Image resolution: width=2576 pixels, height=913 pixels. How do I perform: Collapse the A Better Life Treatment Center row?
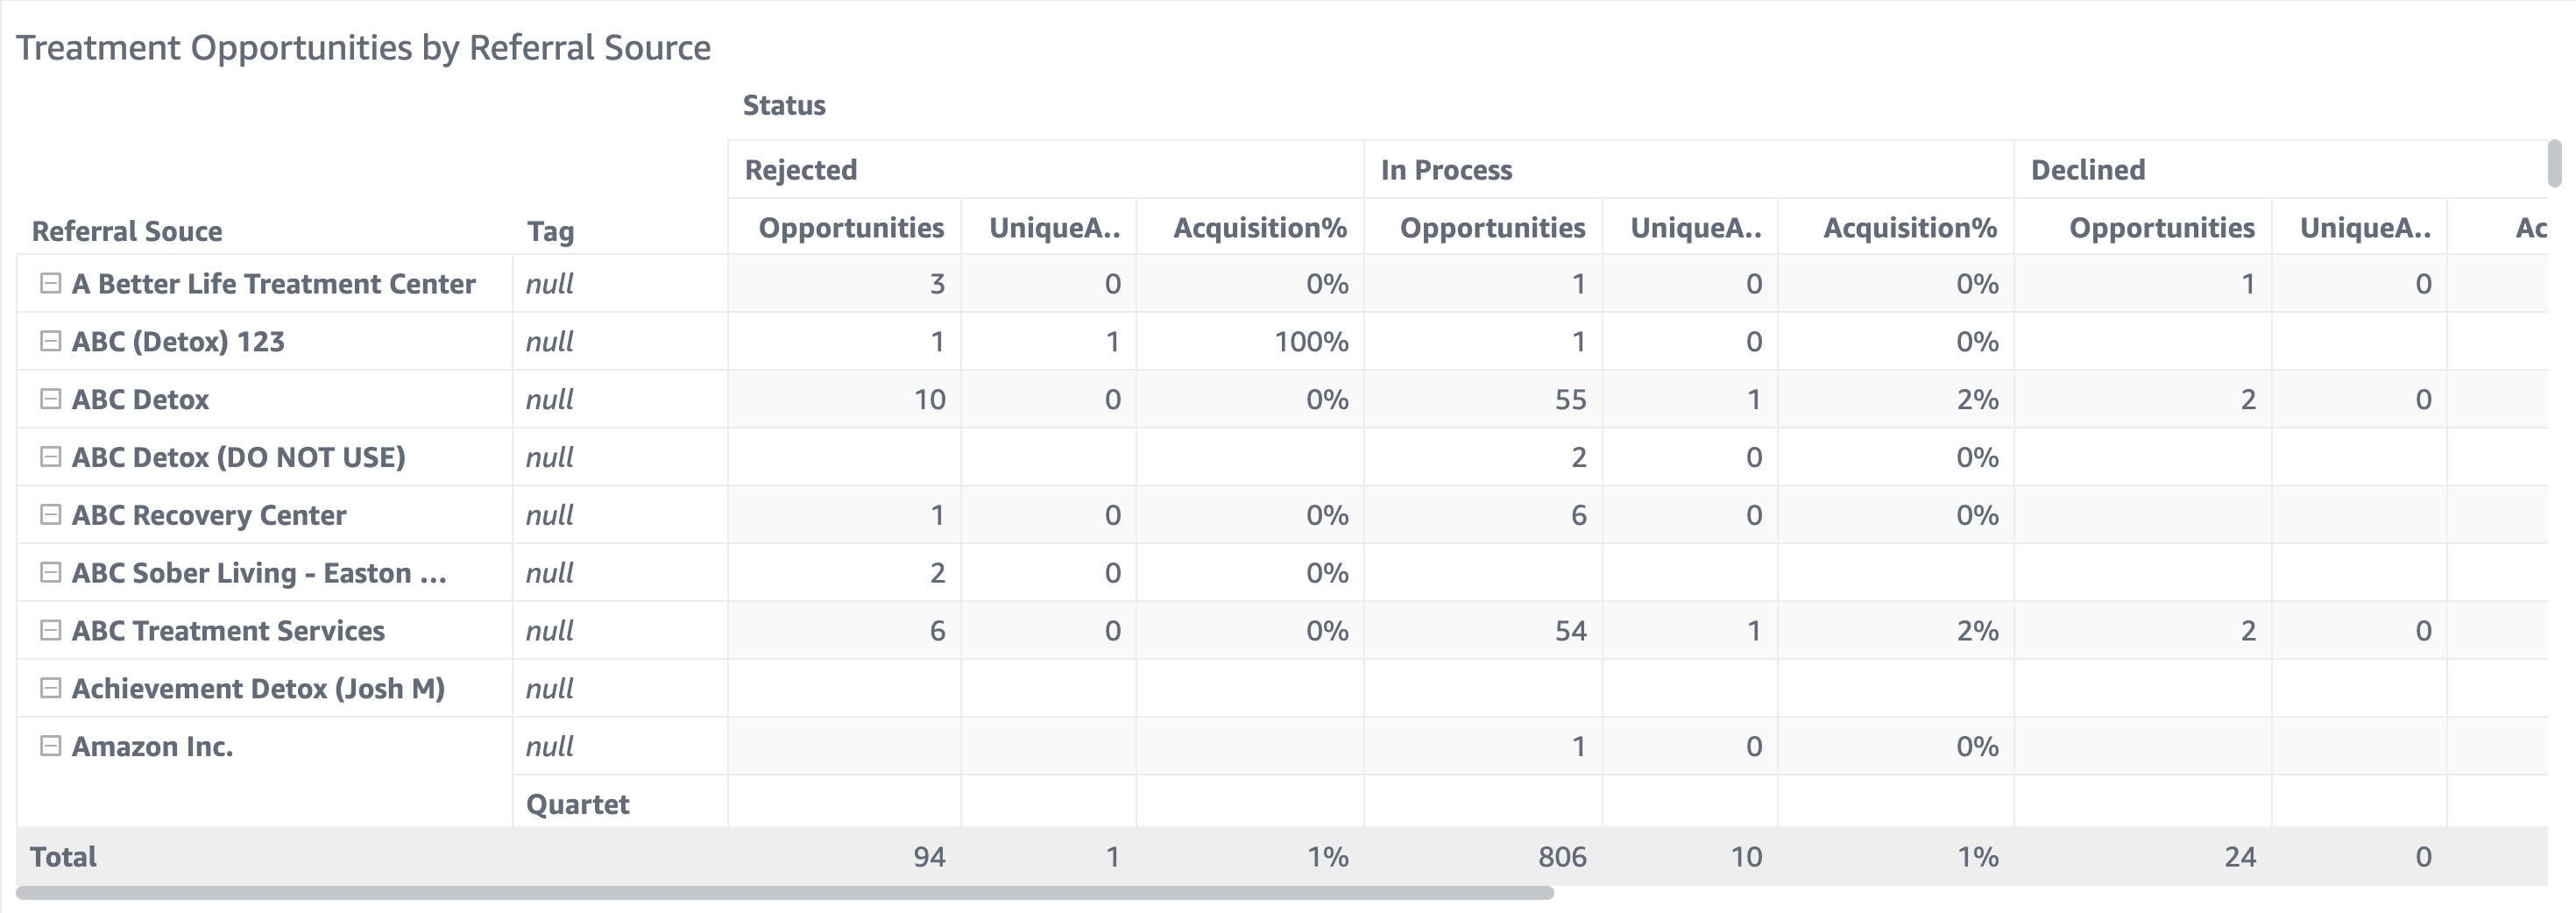(50, 284)
